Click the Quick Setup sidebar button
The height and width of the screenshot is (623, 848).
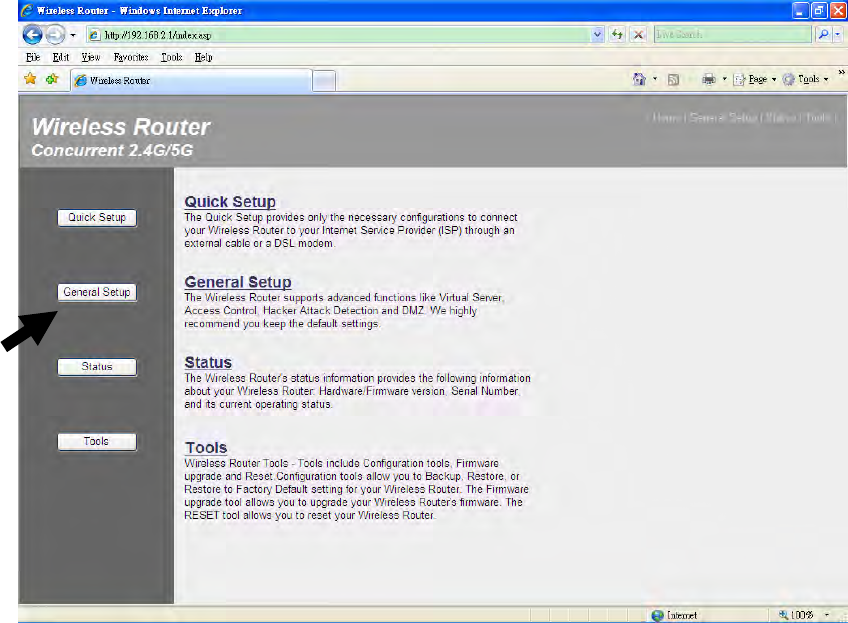[x=97, y=217]
